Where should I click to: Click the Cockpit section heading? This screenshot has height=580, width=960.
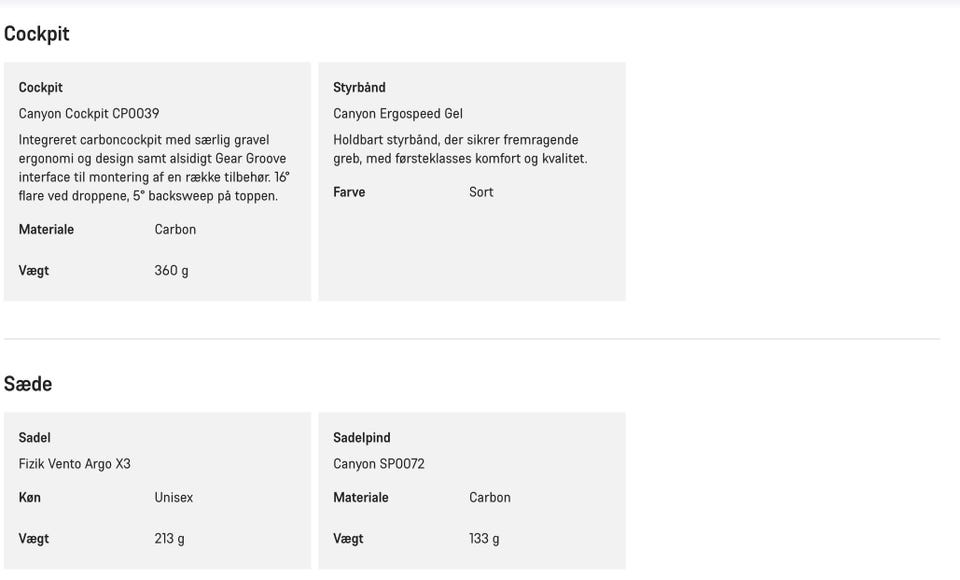tap(37, 34)
